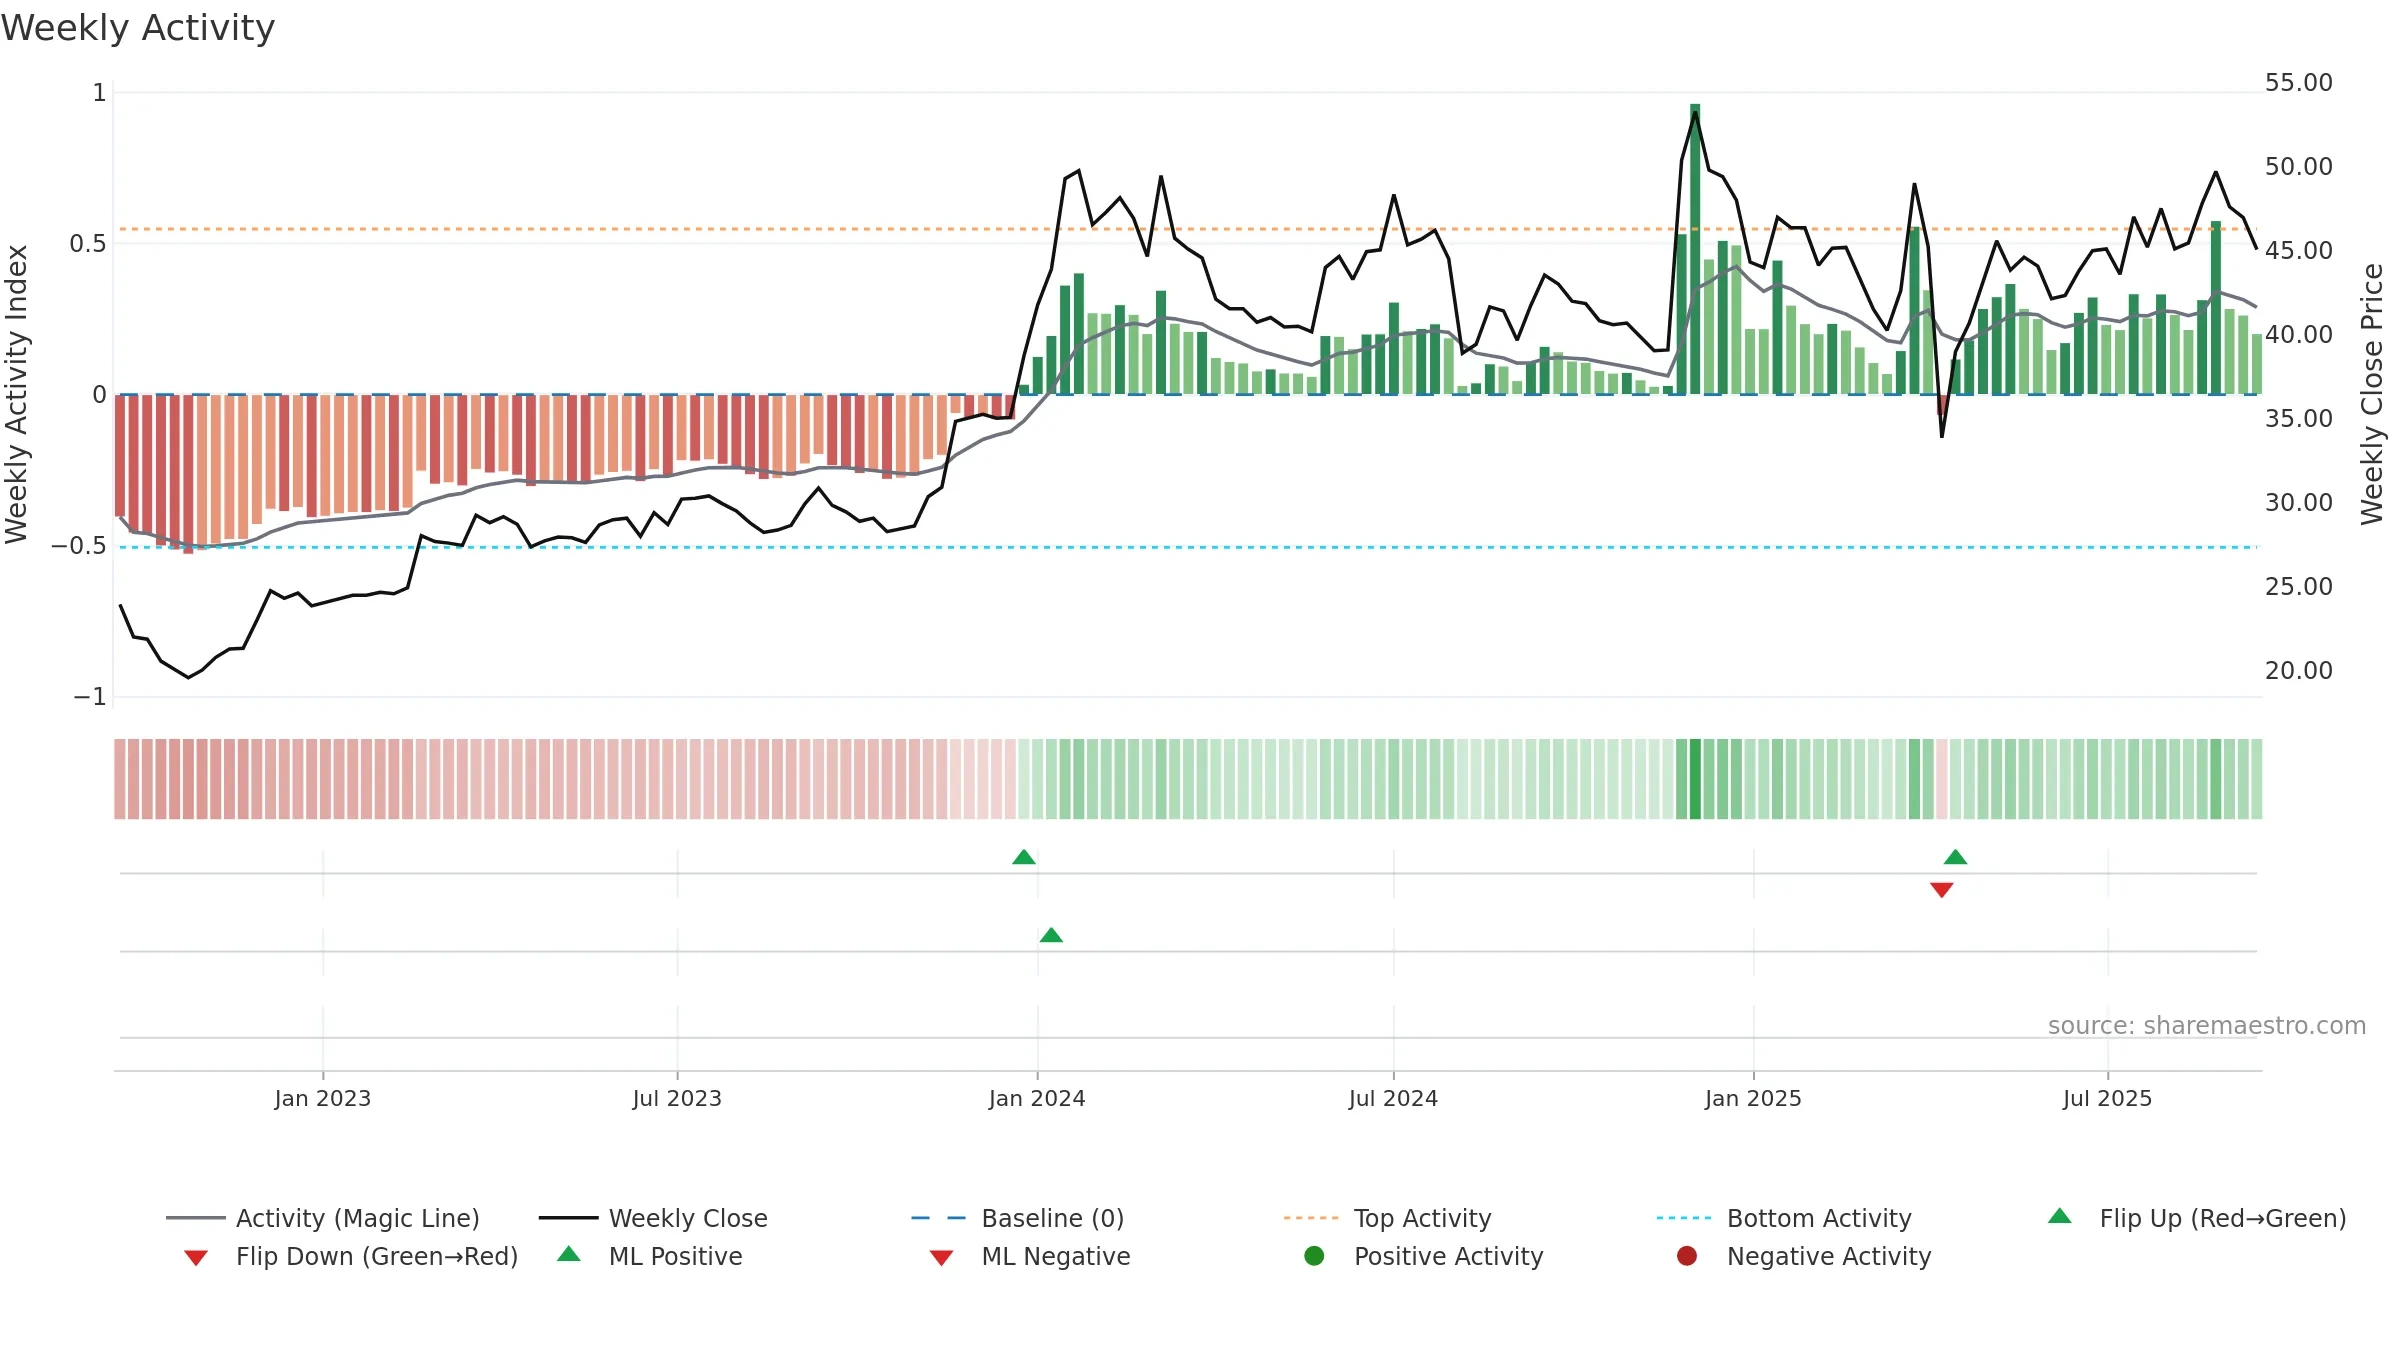Image resolution: width=2400 pixels, height=1350 pixels.
Task: Click the 20.00 price axis tick
Action: coord(2298,670)
